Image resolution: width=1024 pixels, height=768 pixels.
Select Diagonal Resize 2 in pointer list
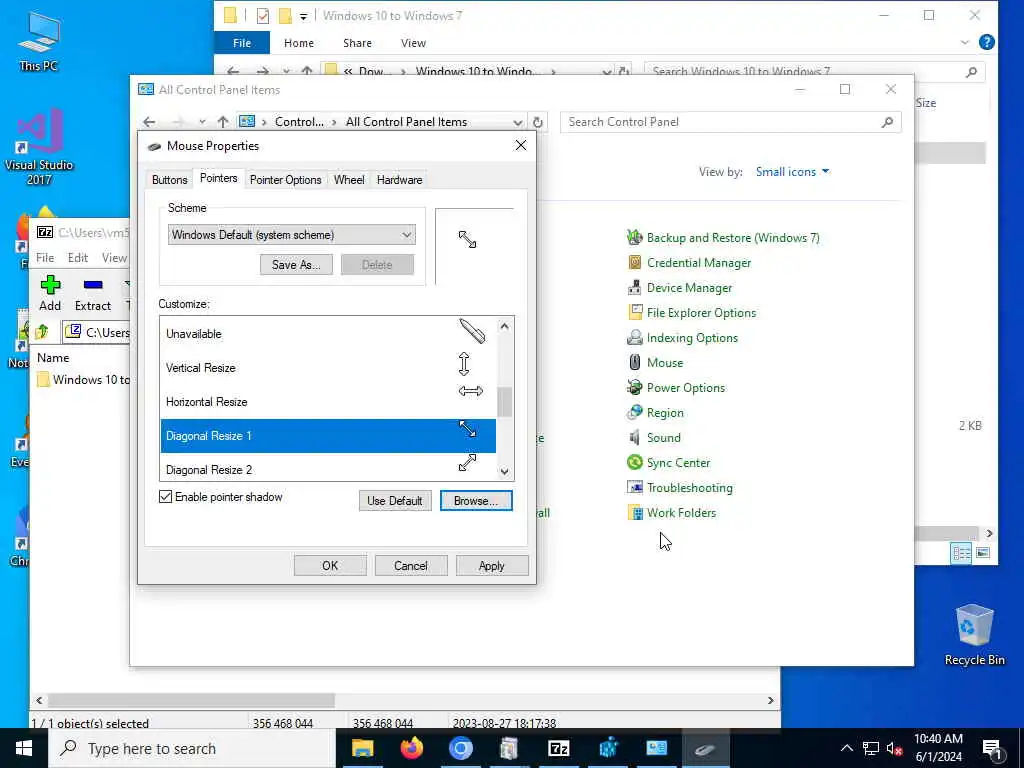328,468
